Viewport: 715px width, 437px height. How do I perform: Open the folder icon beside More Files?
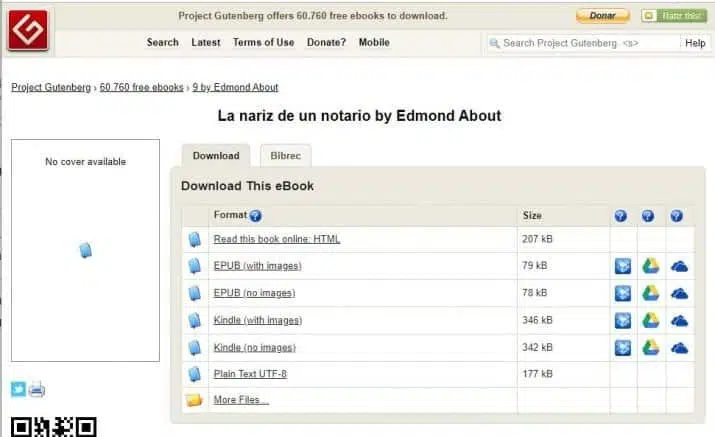[x=194, y=400]
